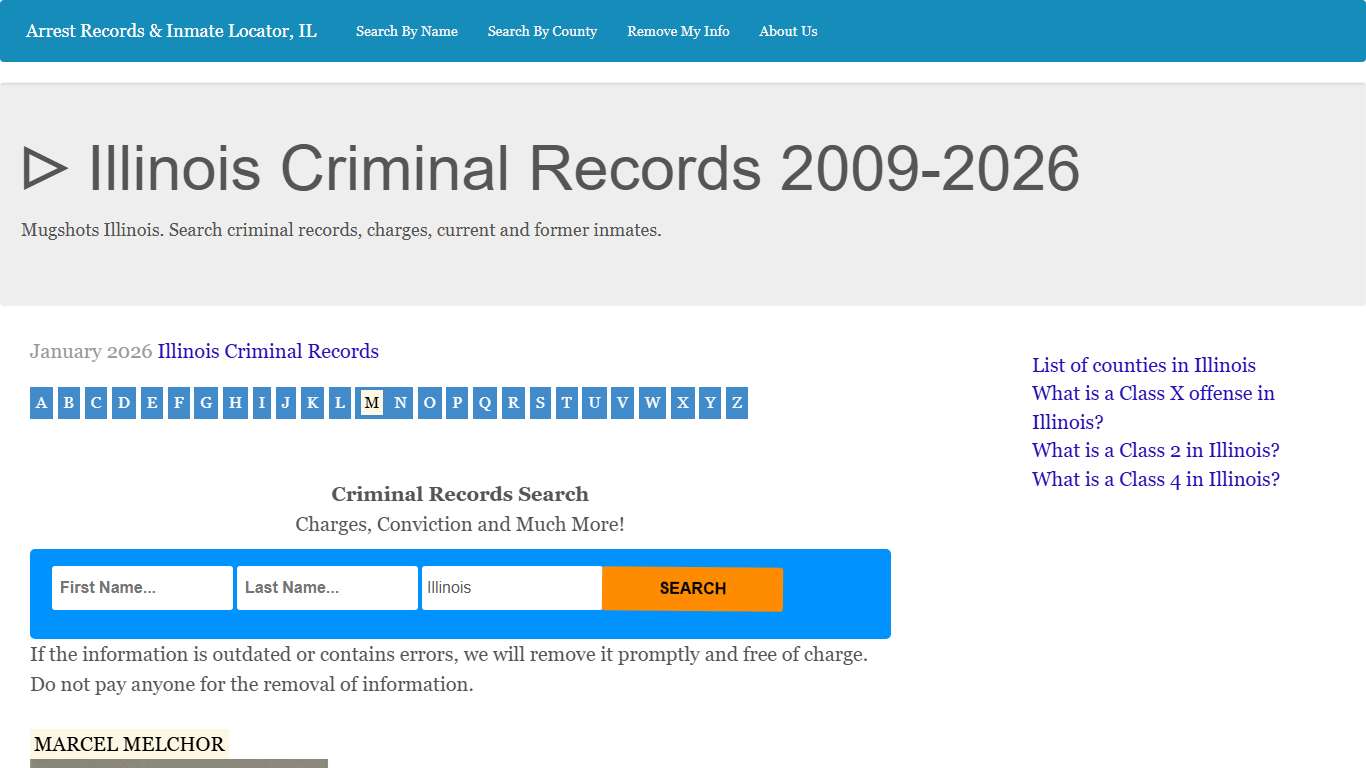
Task: Click the First Name input field
Action: pos(141,587)
